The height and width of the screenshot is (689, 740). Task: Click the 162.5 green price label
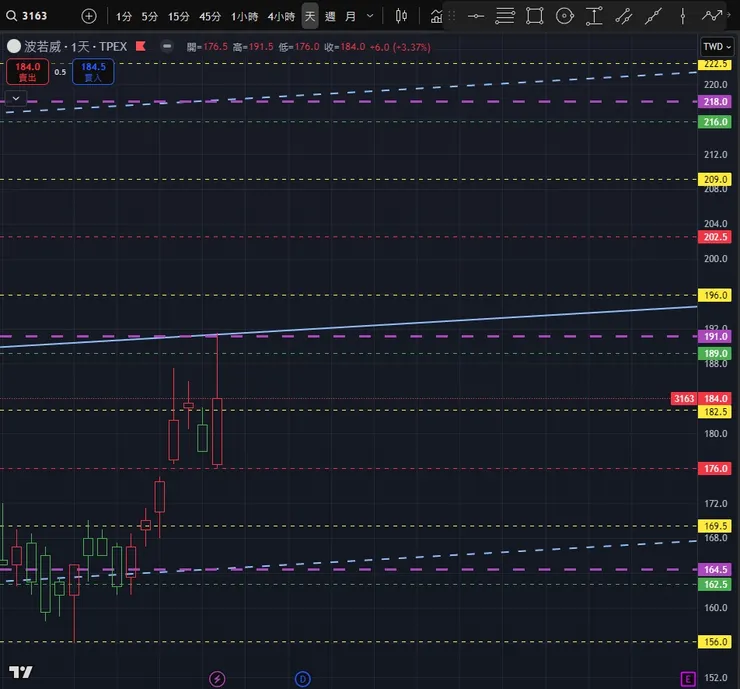pyautogui.click(x=715, y=585)
